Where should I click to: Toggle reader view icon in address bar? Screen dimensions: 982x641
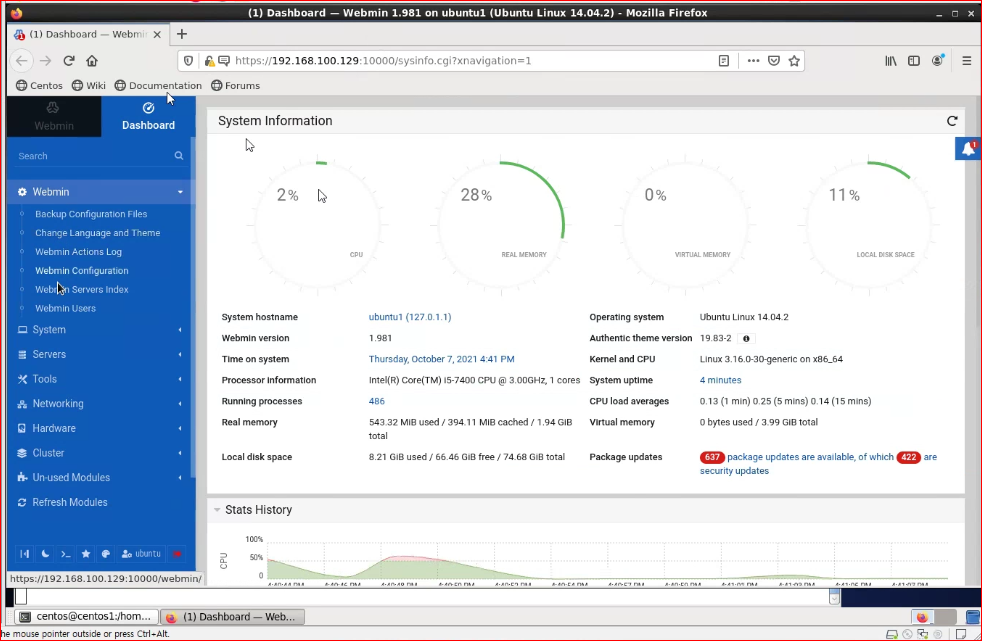click(x=723, y=61)
